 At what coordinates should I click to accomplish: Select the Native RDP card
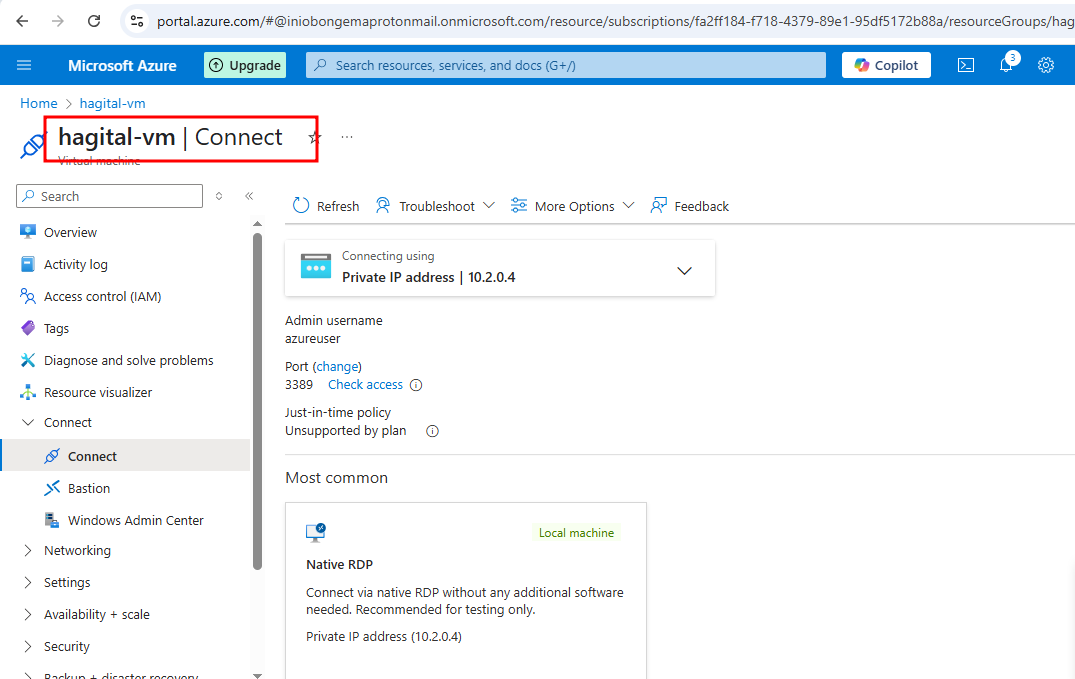466,590
